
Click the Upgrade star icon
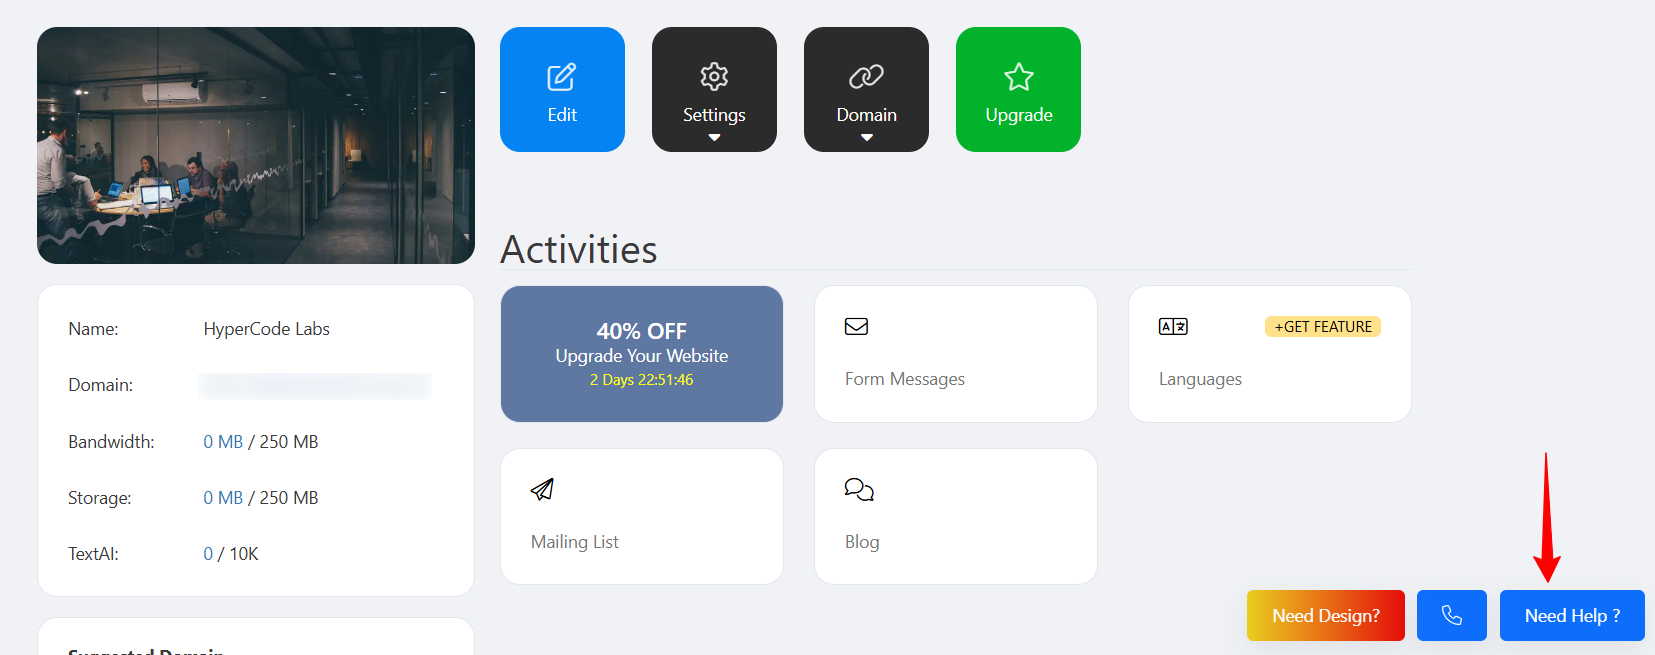pyautogui.click(x=1019, y=77)
